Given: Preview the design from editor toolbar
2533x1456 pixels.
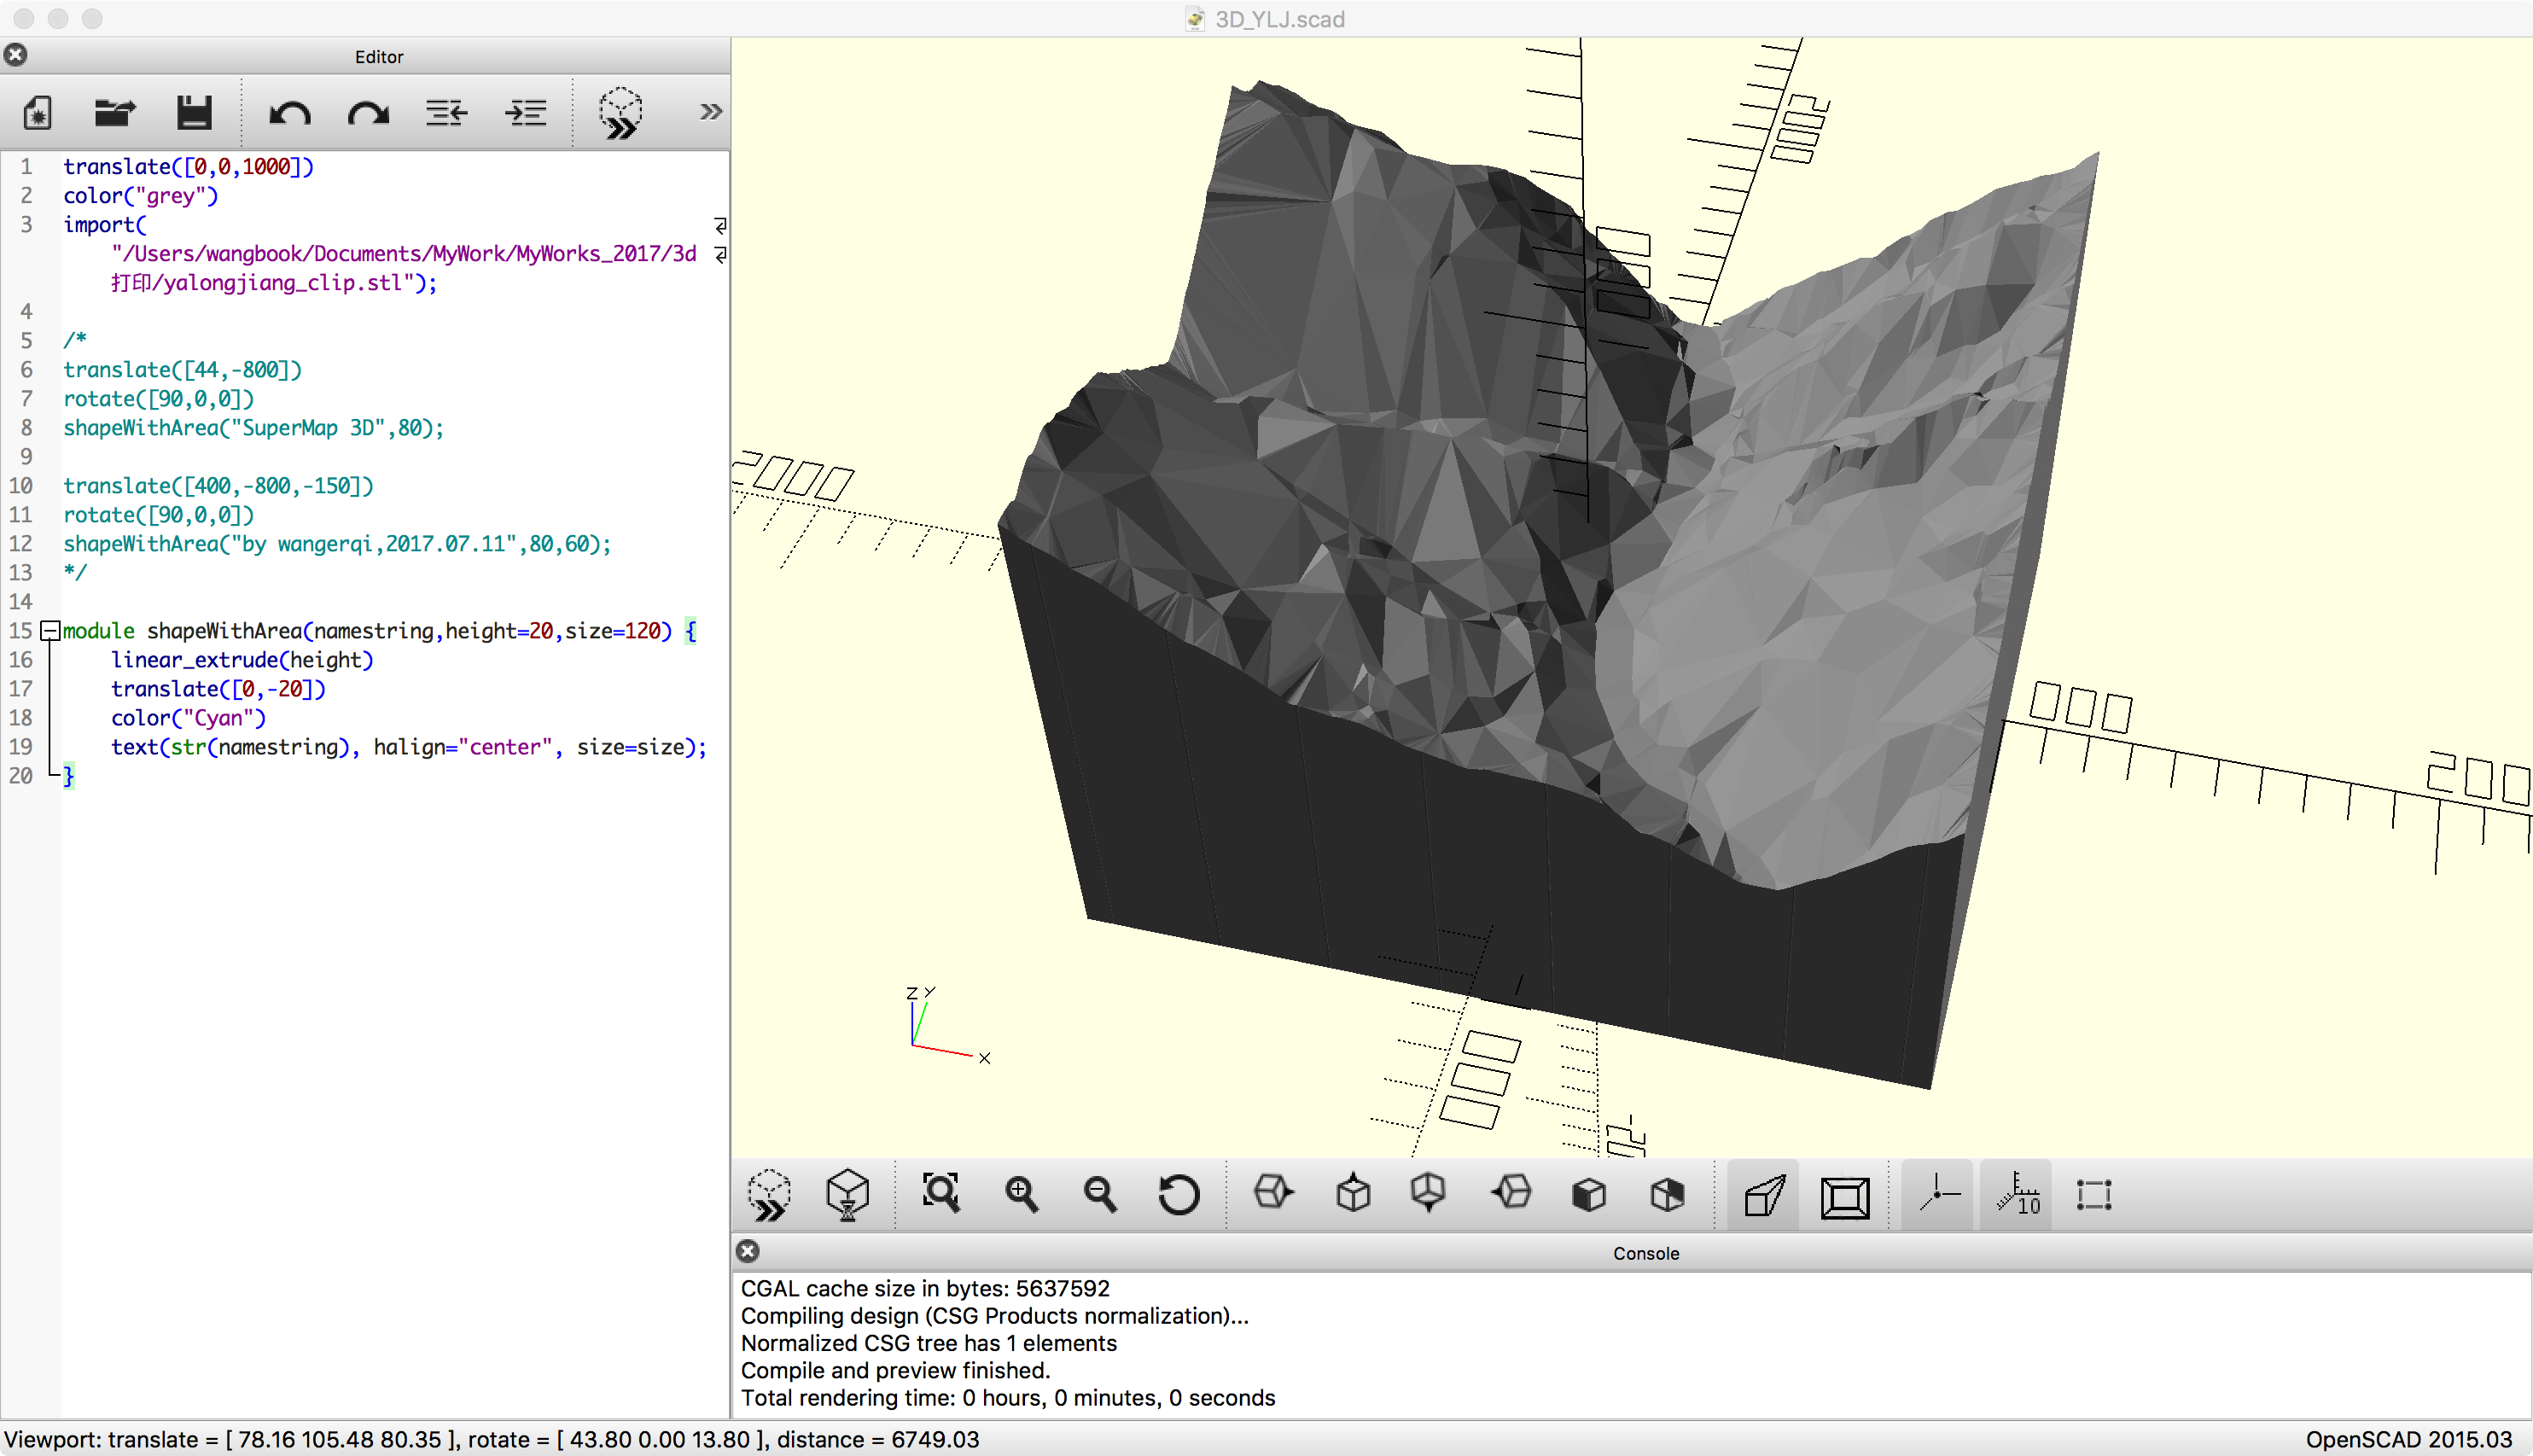Looking at the screenshot, I should (x=620, y=113).
